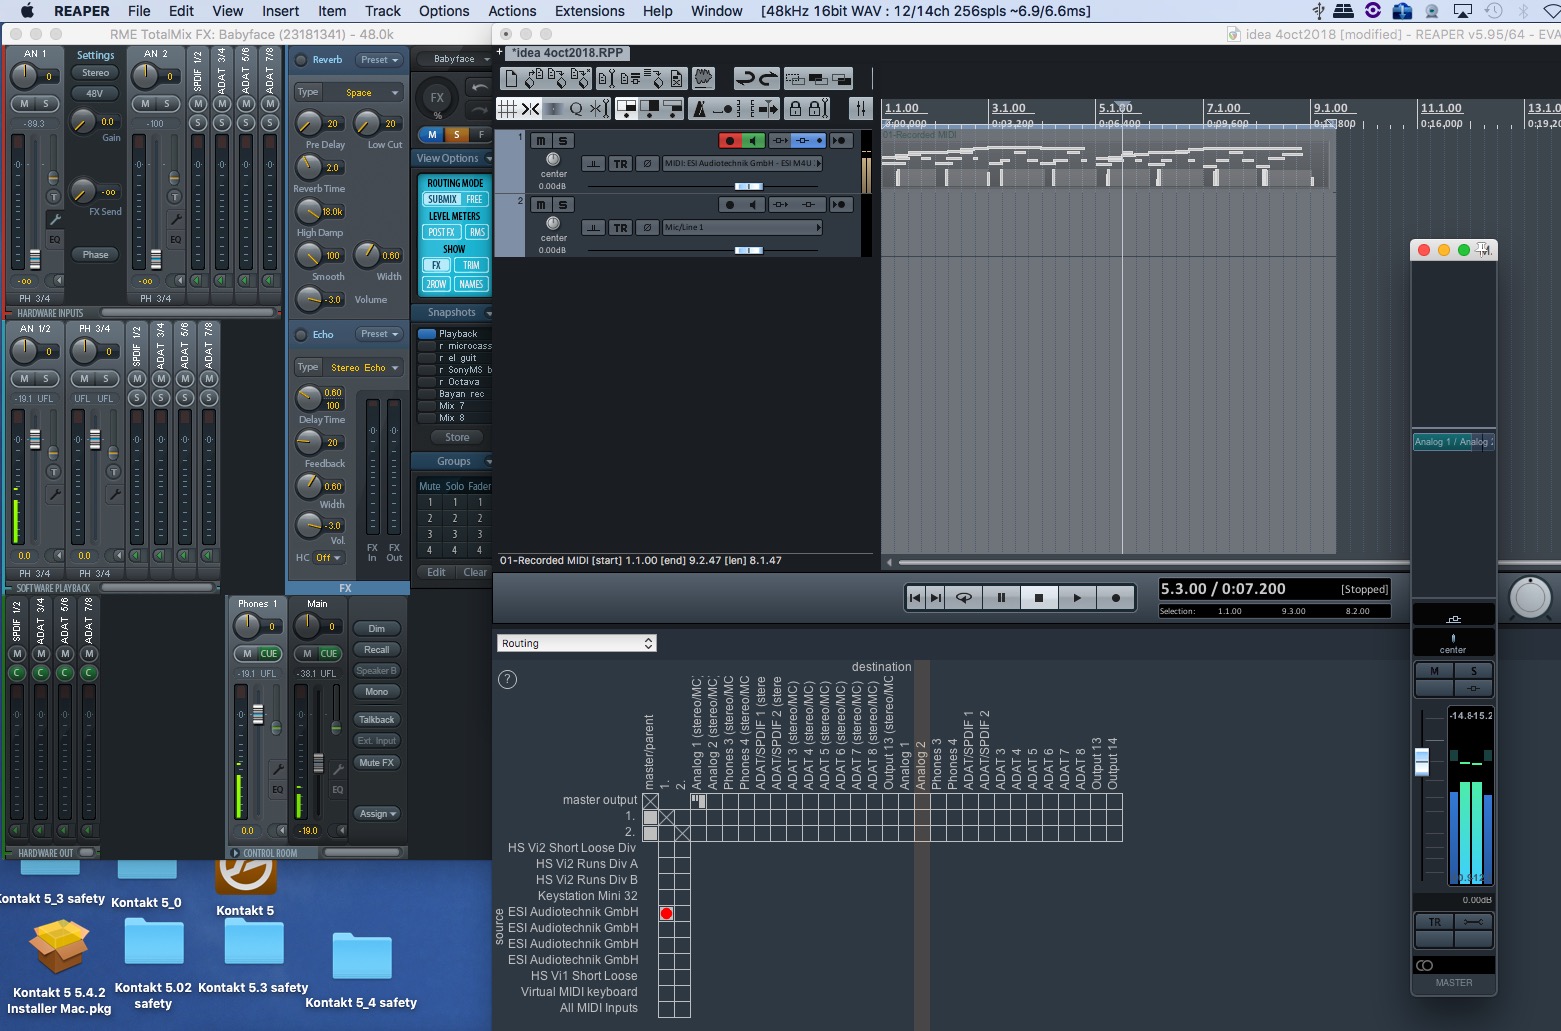Click the new project icon in REAPER toolbar
Screen dimensions: 1561x1031
pyautogui.click(x=511, y=78)
